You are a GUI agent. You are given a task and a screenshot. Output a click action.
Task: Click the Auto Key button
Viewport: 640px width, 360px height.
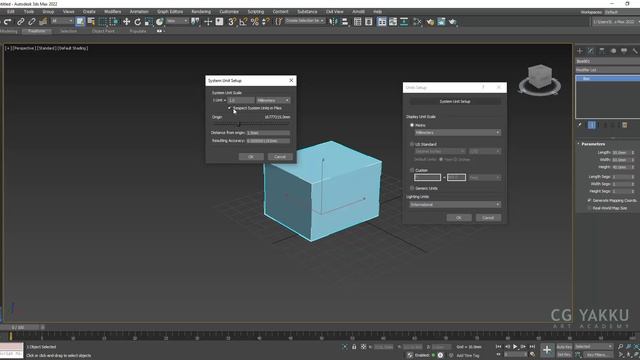[x=564, y=347]
